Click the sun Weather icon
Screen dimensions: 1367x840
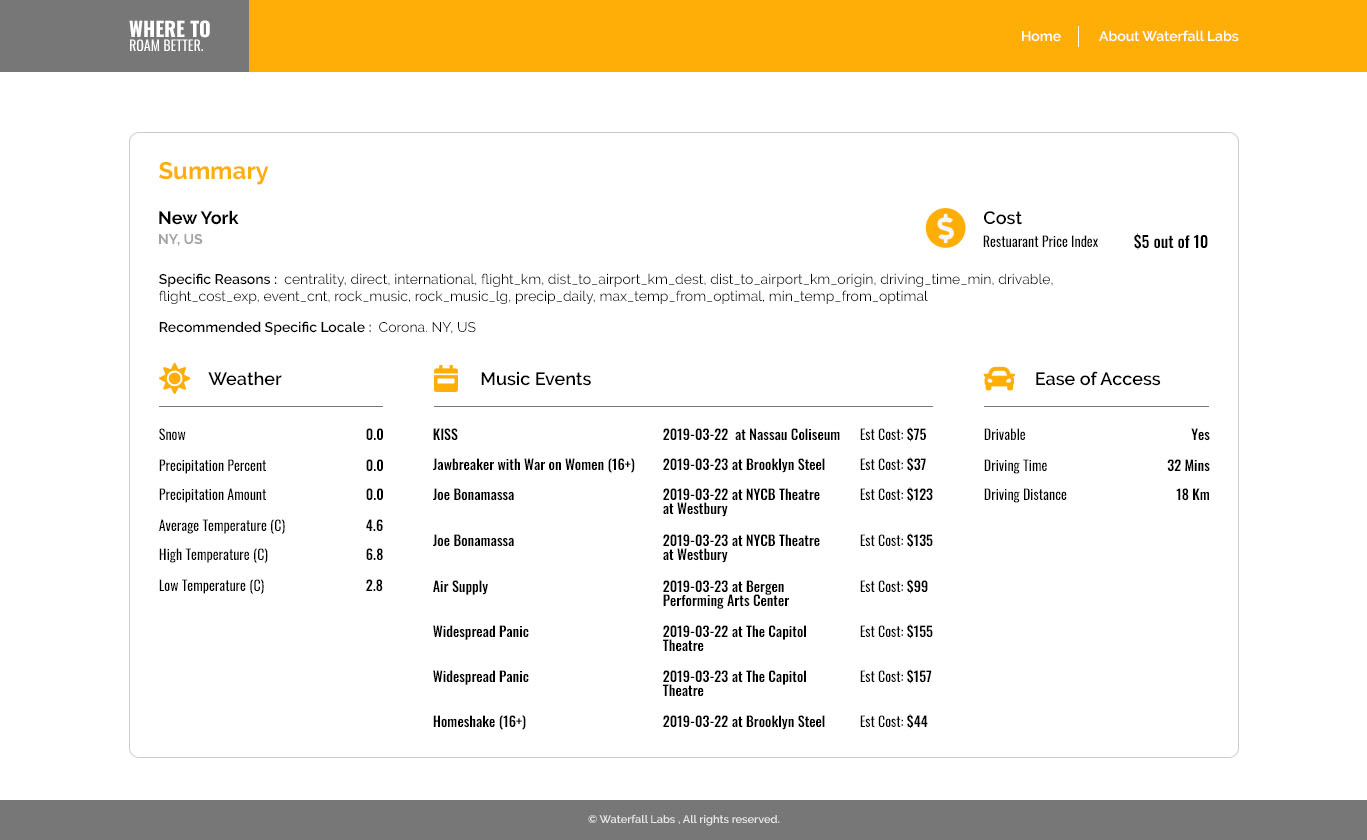point(174,379)
